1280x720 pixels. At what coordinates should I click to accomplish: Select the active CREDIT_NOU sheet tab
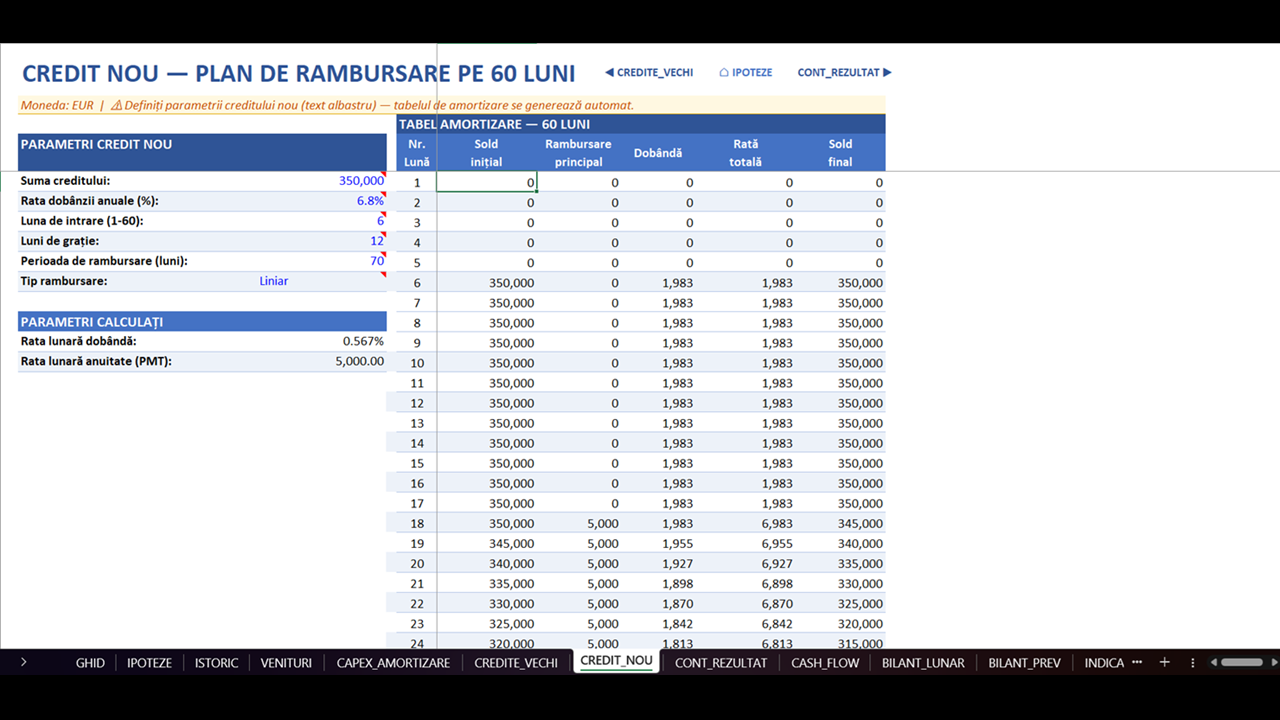point(616,661)
